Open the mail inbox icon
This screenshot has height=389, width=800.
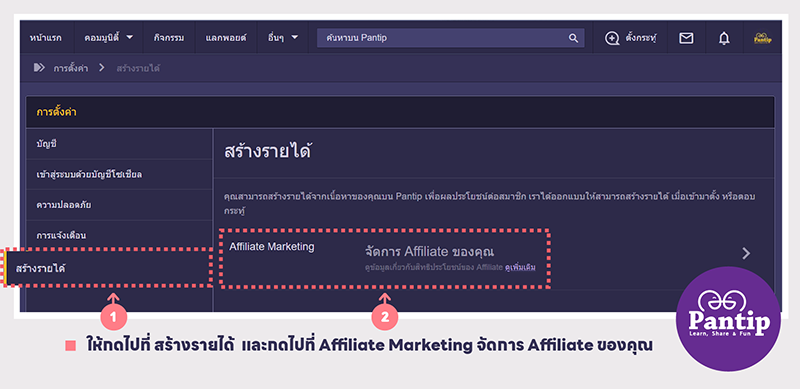click(686, 38)
